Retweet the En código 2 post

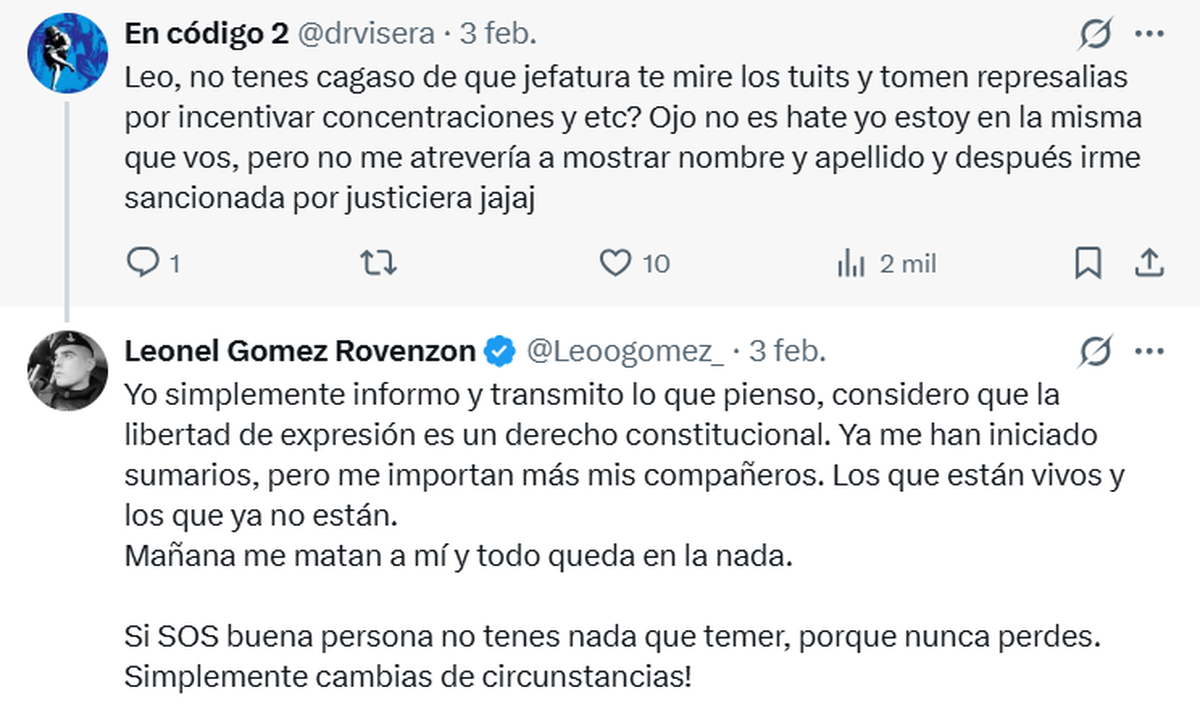(x=379, y=263)
